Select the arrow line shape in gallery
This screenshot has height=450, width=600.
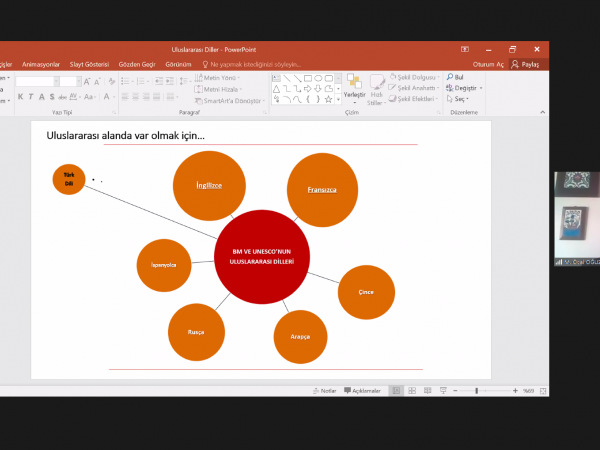tap(297, 78)
